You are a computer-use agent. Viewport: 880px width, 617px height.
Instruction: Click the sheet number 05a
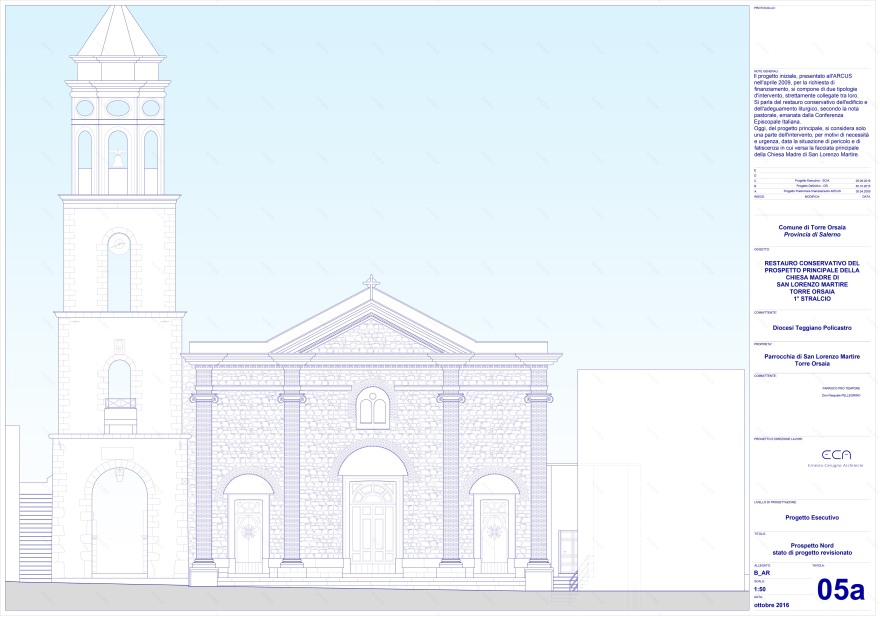click(x=839, y=590)
